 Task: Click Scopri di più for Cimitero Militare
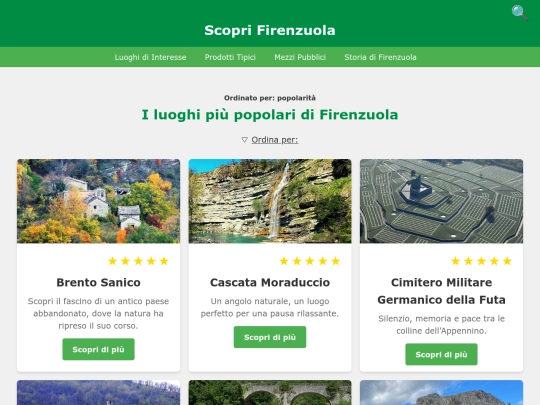tap(442, 354)
